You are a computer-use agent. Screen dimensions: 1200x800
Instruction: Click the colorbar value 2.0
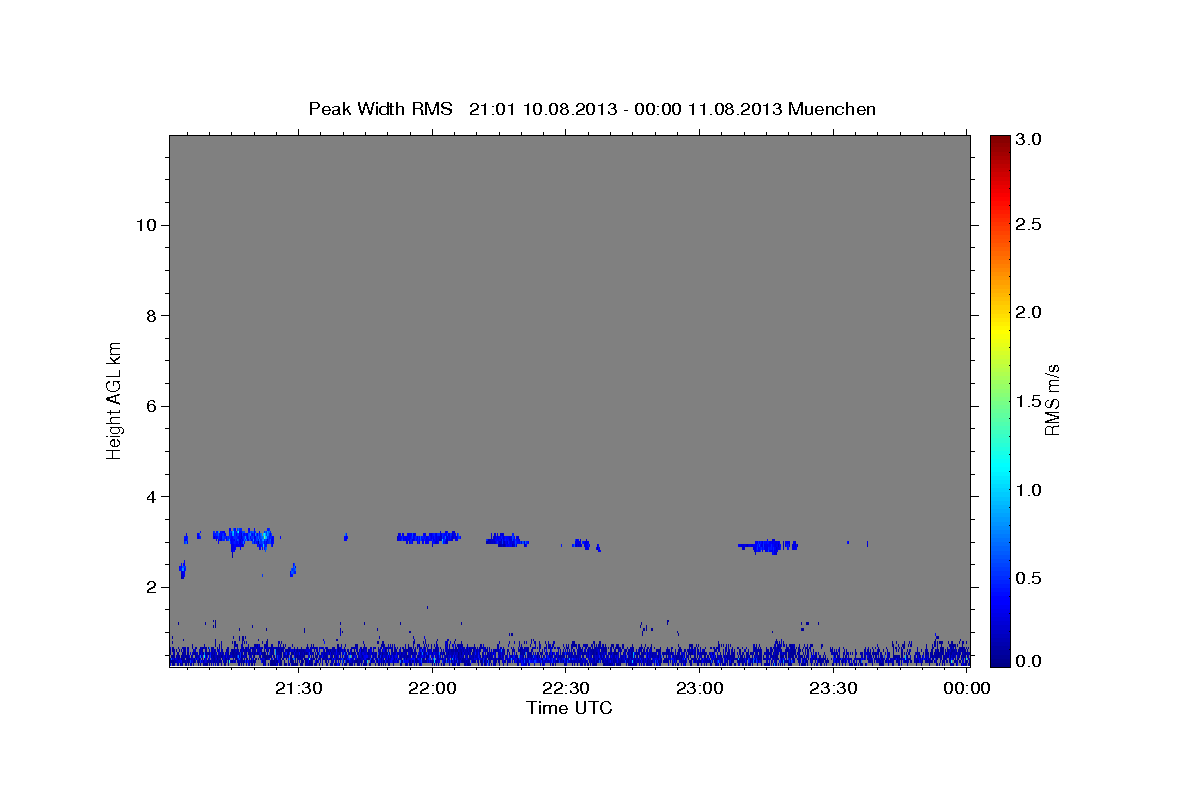pyautogui.click(x=1030, y=312)
